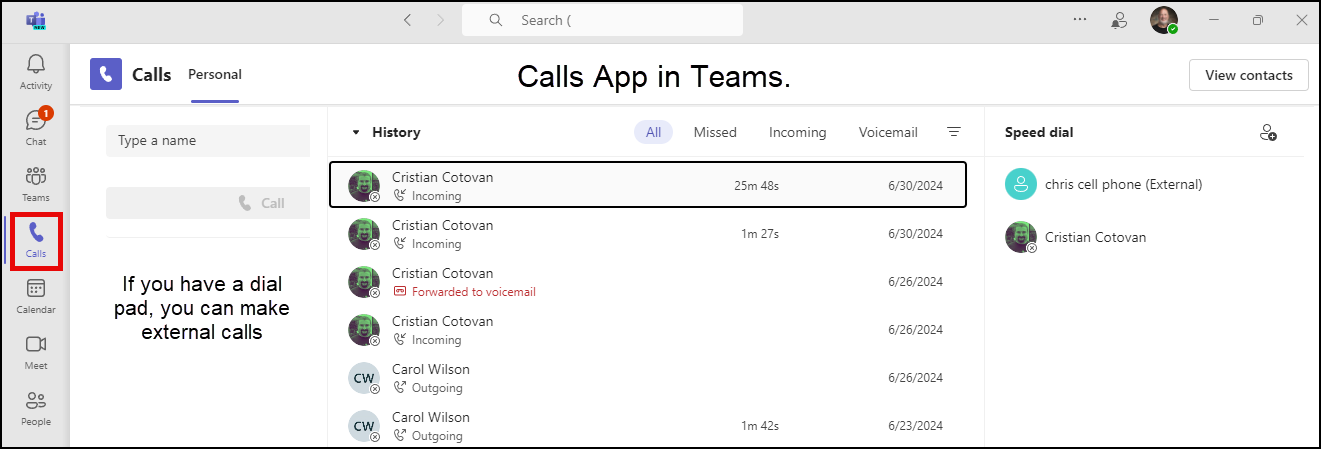
Task: Open the Teams section in sidebar
Action: click(36, 184)
